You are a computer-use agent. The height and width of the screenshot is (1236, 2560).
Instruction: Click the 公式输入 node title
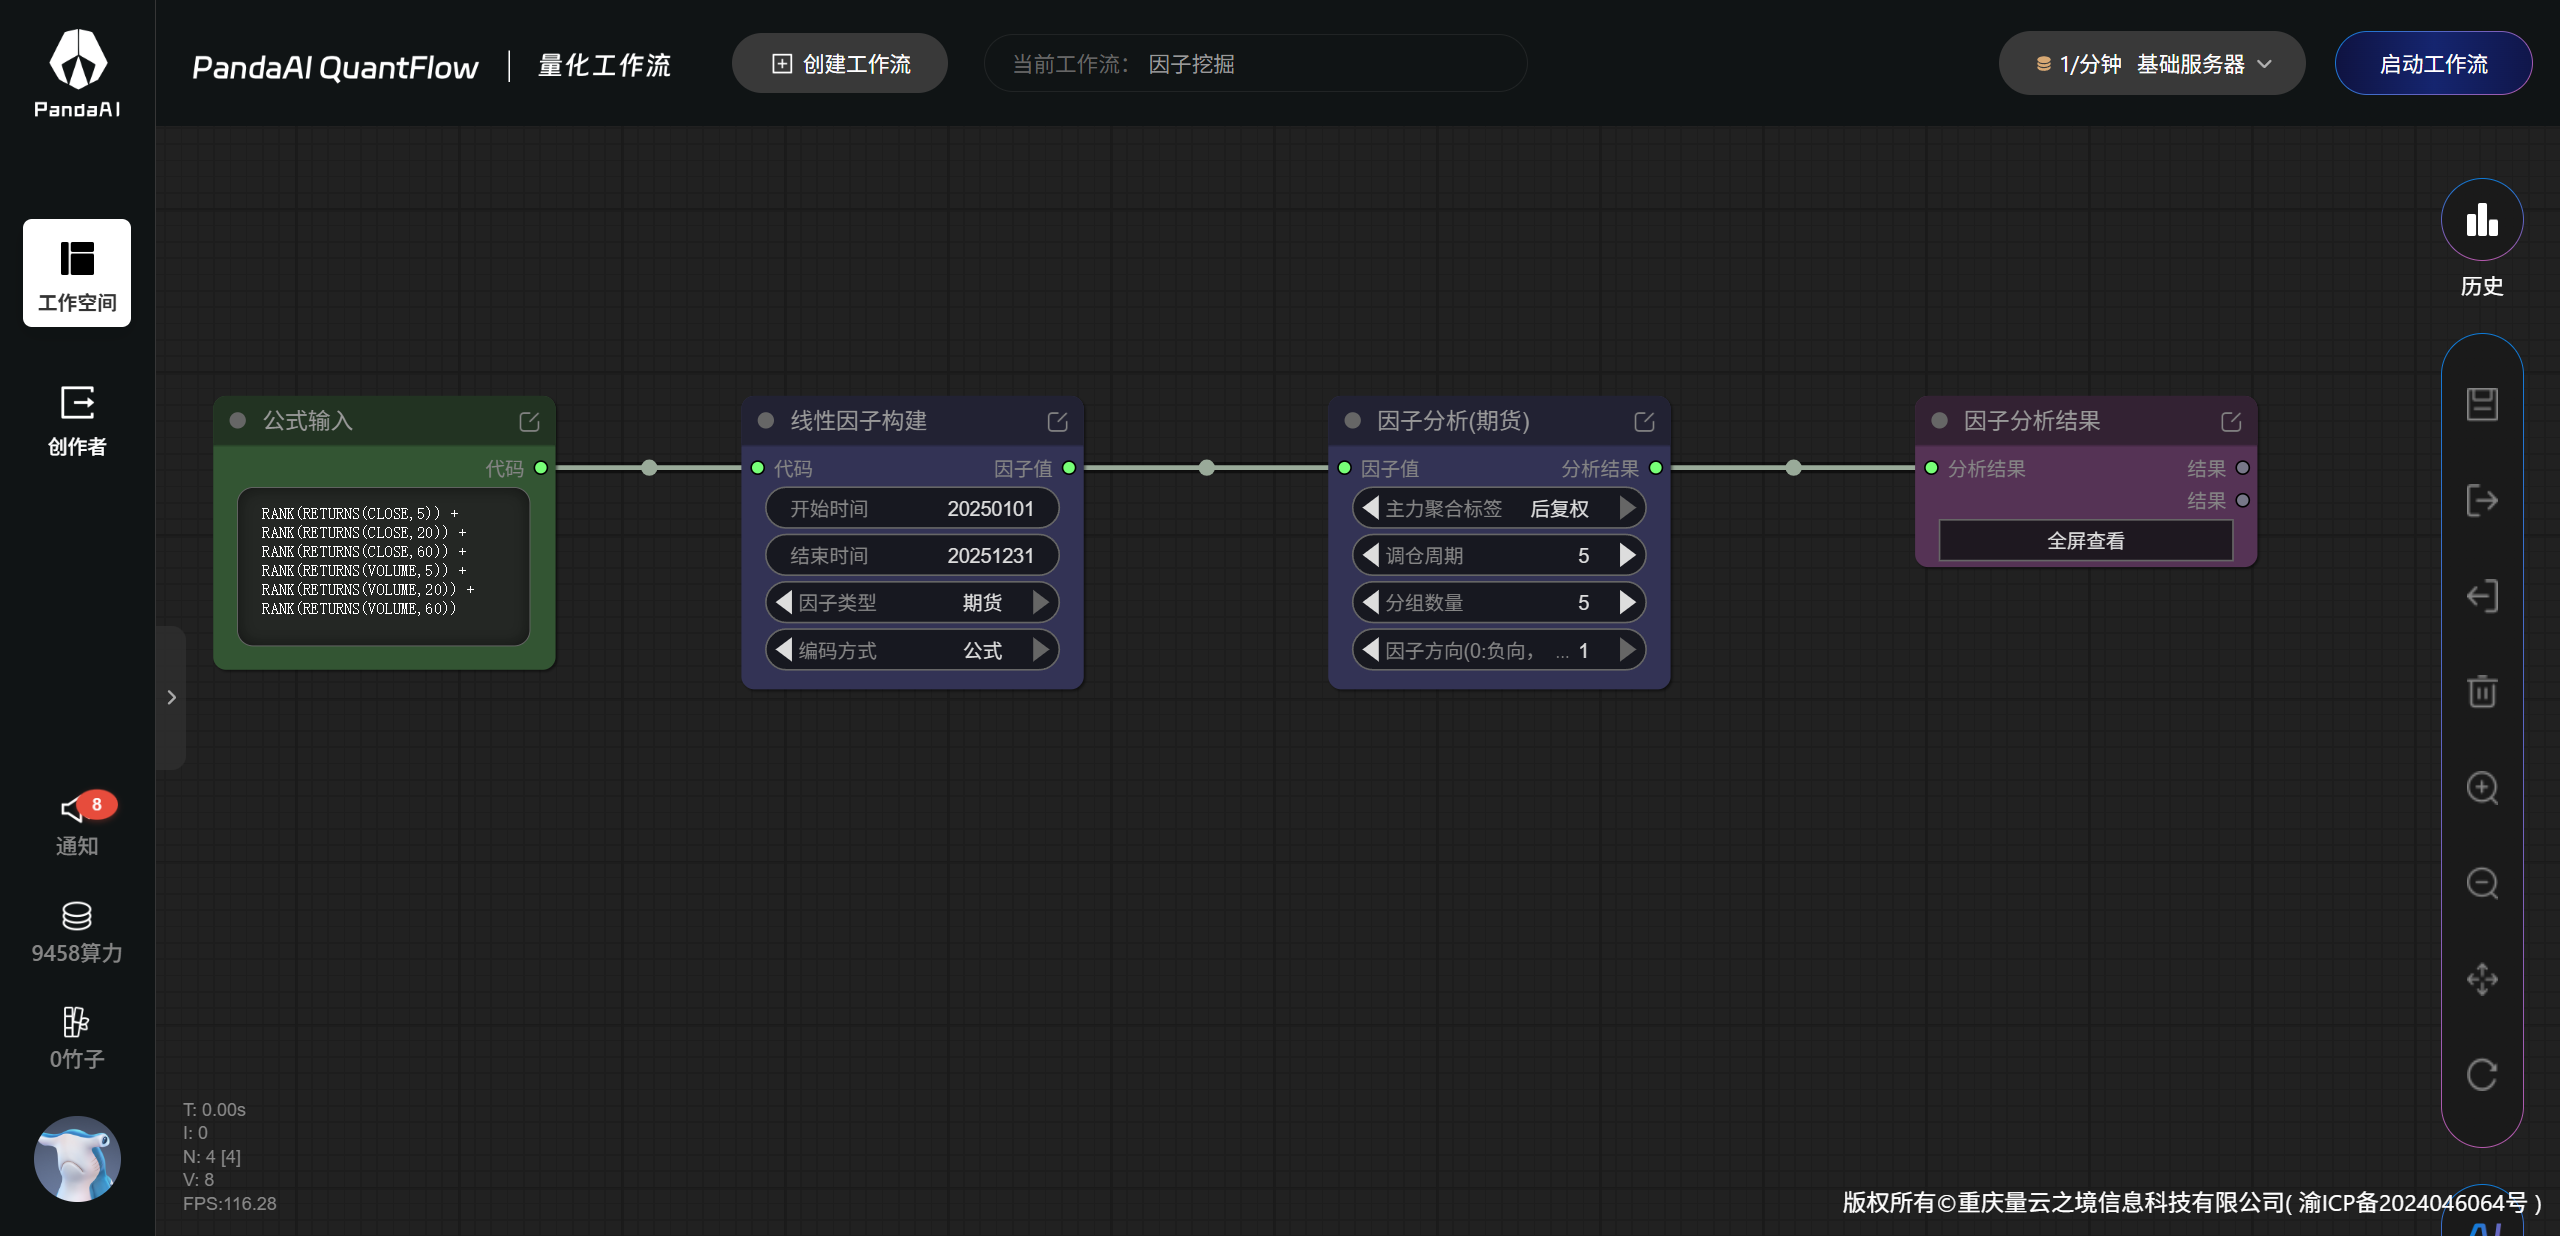pyautogui.click(x=308, y=421)
